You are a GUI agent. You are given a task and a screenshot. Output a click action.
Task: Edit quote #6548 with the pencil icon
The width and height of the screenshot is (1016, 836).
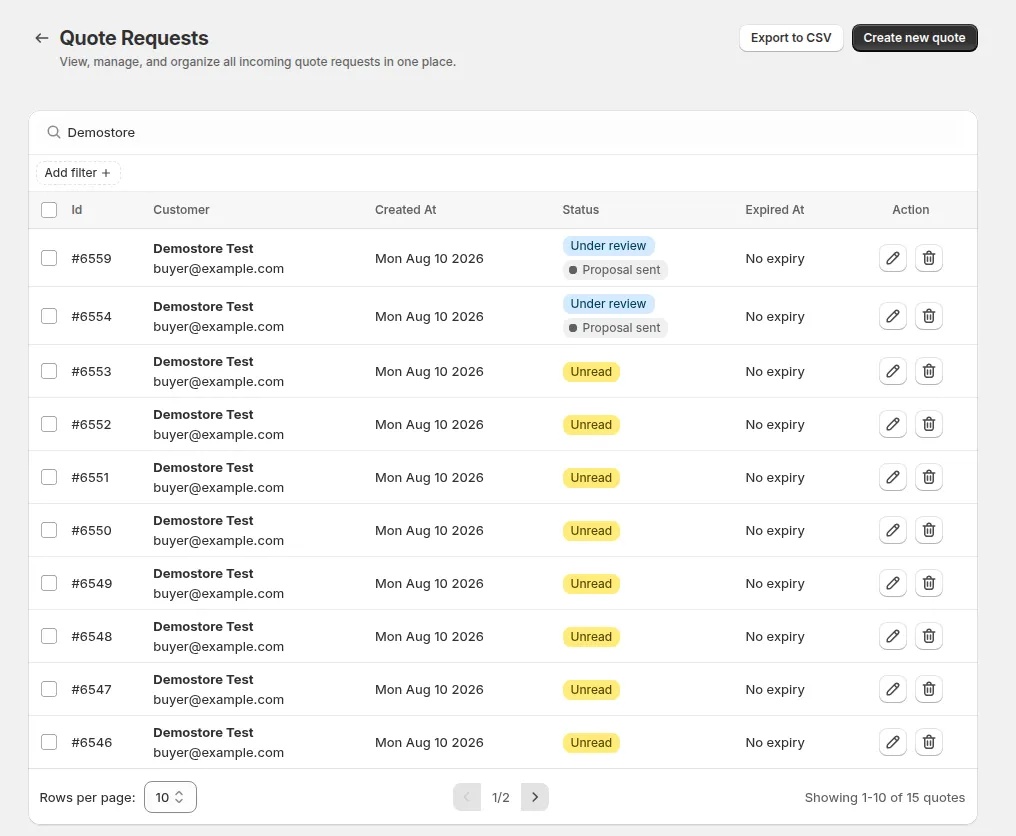(892, 636)
